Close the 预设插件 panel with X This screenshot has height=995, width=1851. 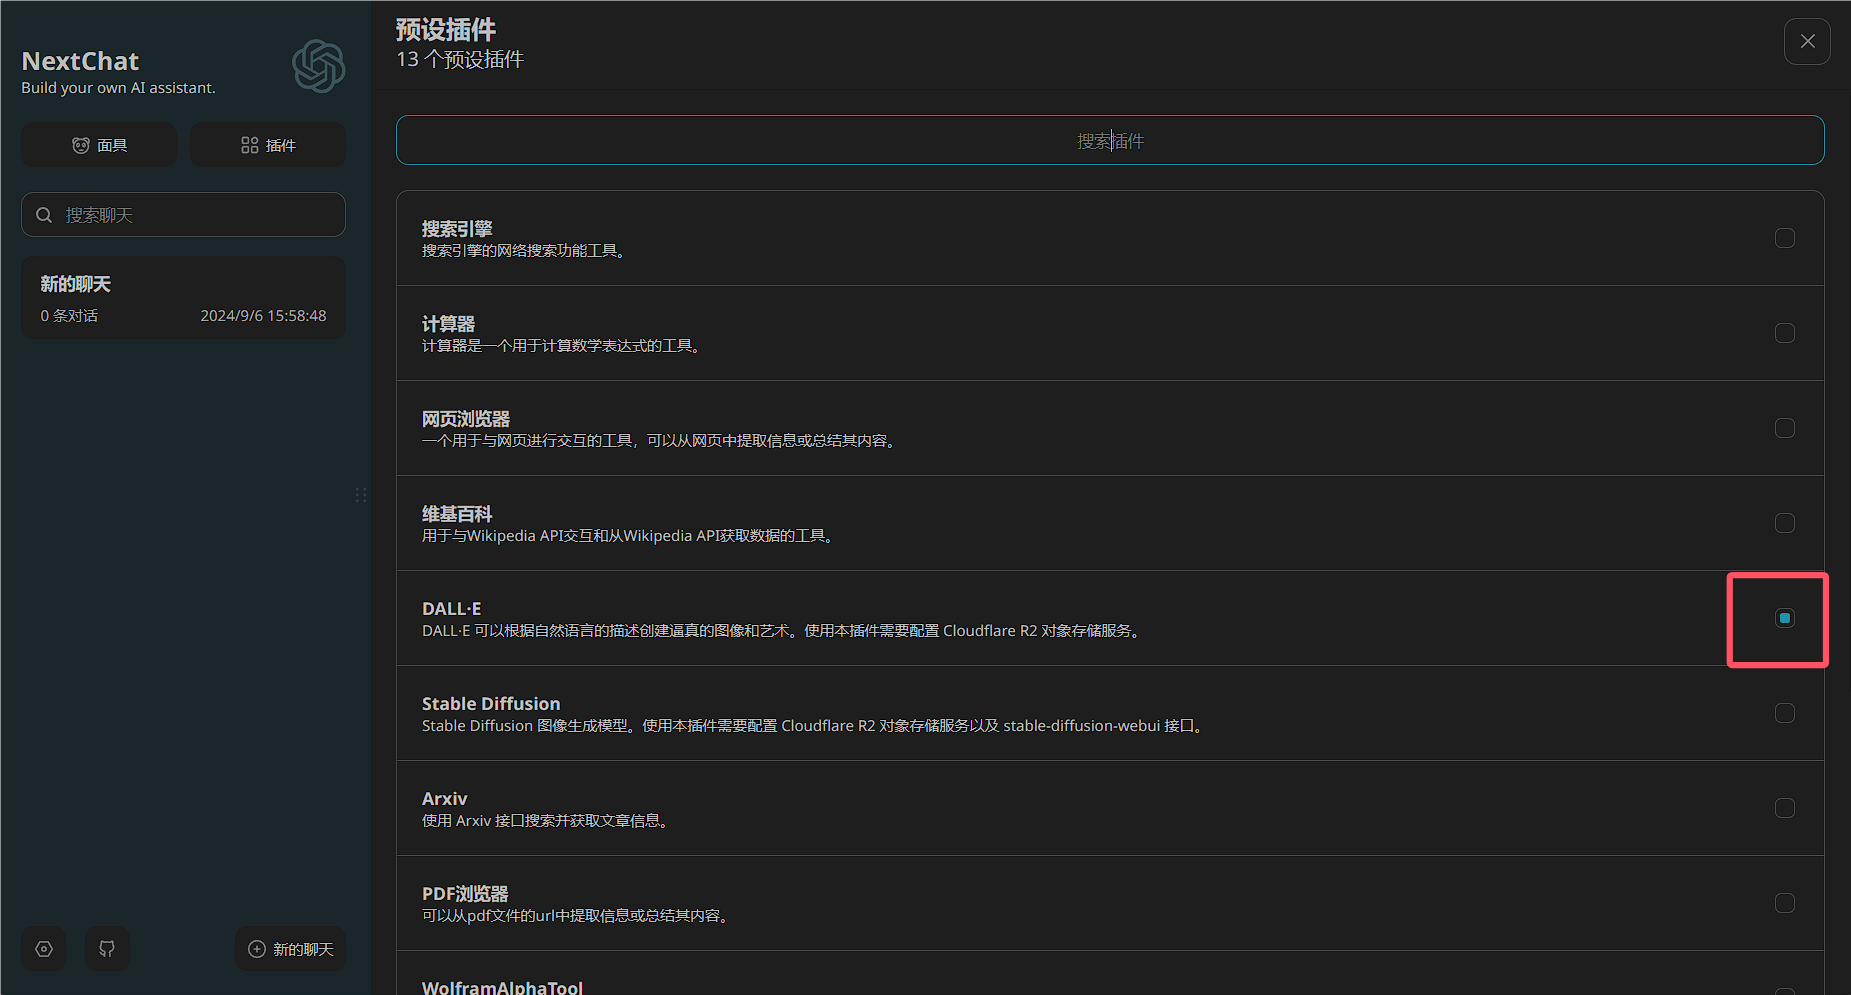pos(1807,41)
